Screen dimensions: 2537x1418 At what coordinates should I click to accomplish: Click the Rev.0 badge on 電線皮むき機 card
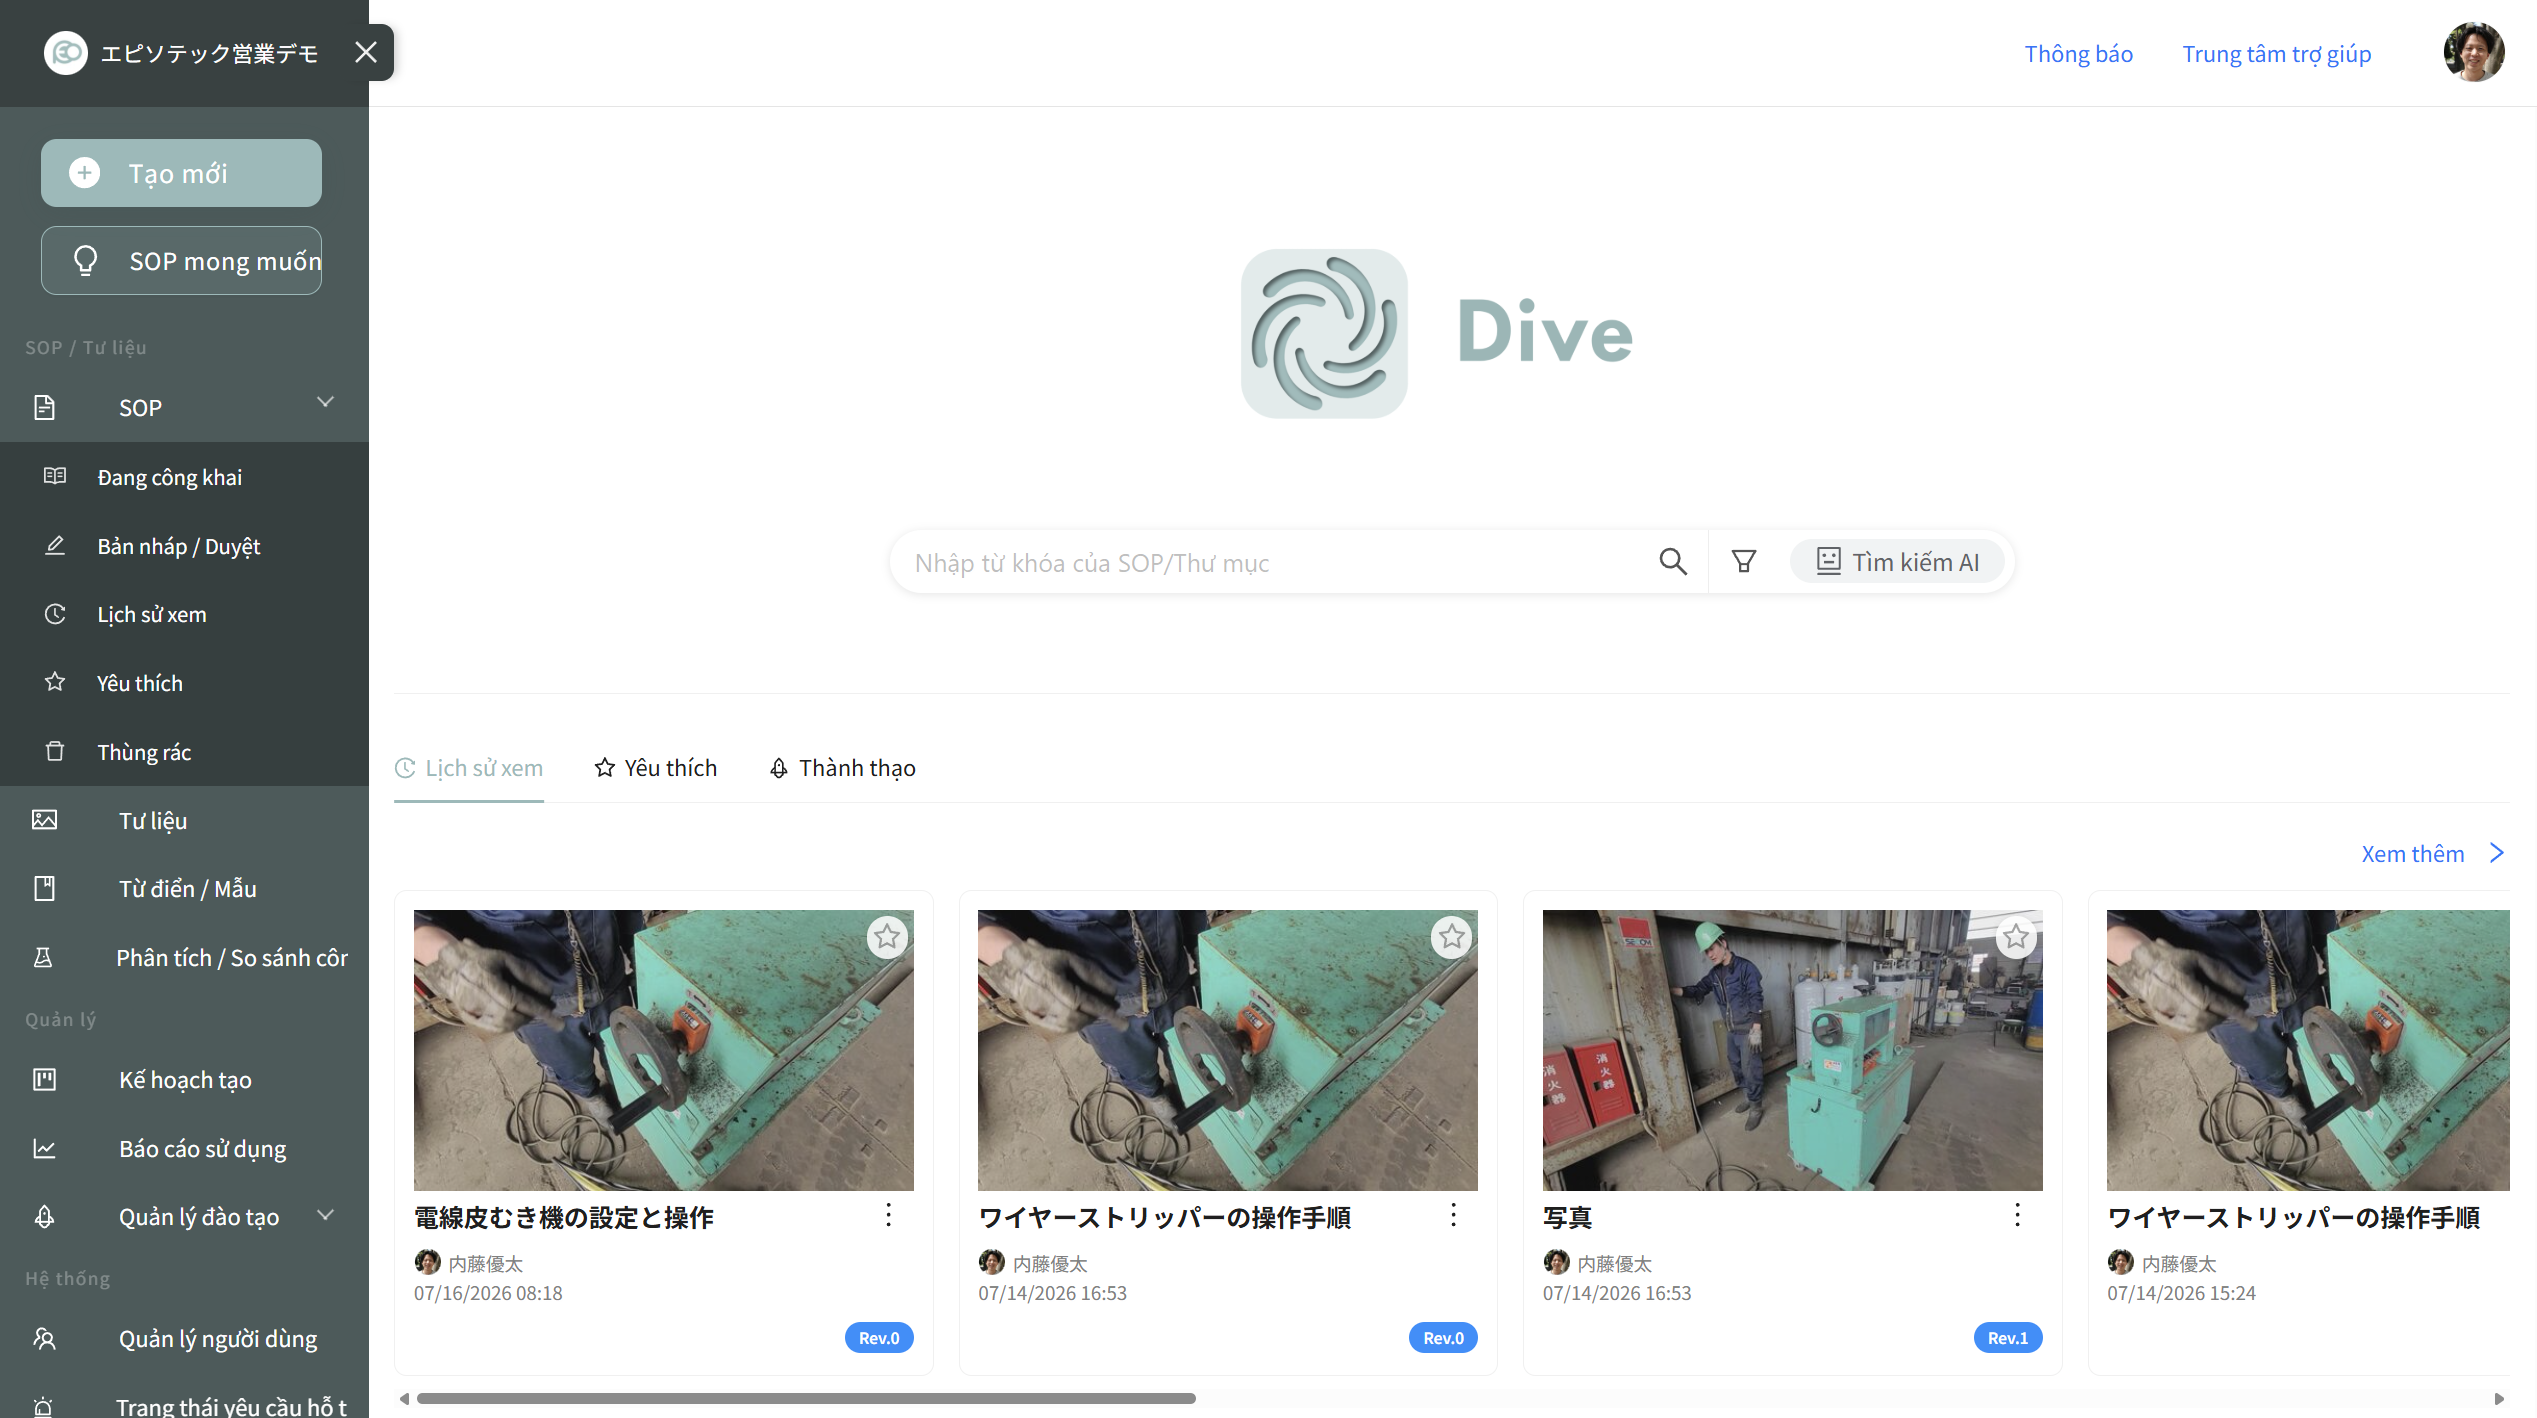[879, 1338]
